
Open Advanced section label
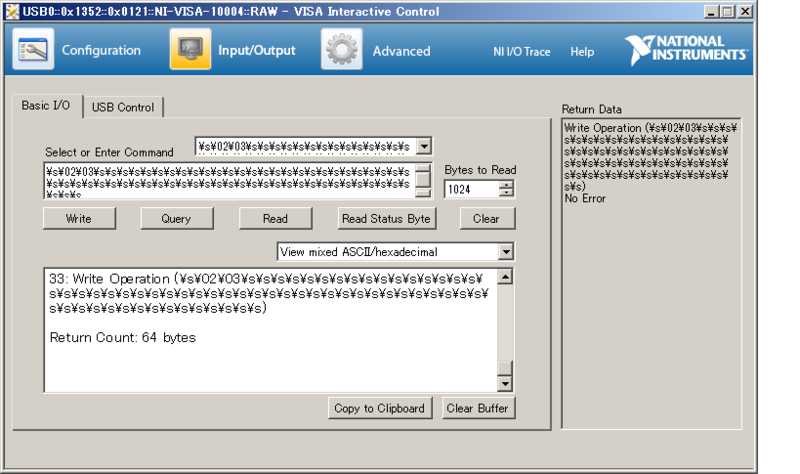[402, 52]
